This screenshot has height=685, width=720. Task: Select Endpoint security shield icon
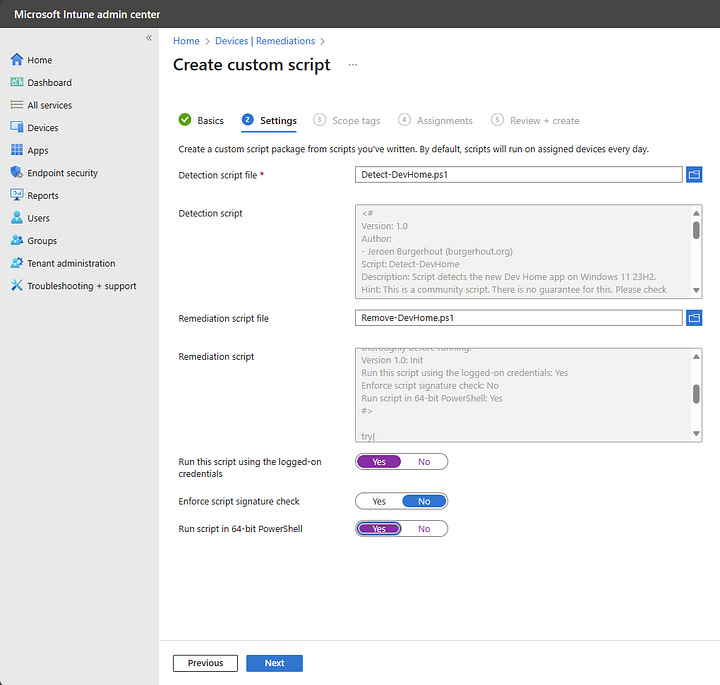coord(17,172)
